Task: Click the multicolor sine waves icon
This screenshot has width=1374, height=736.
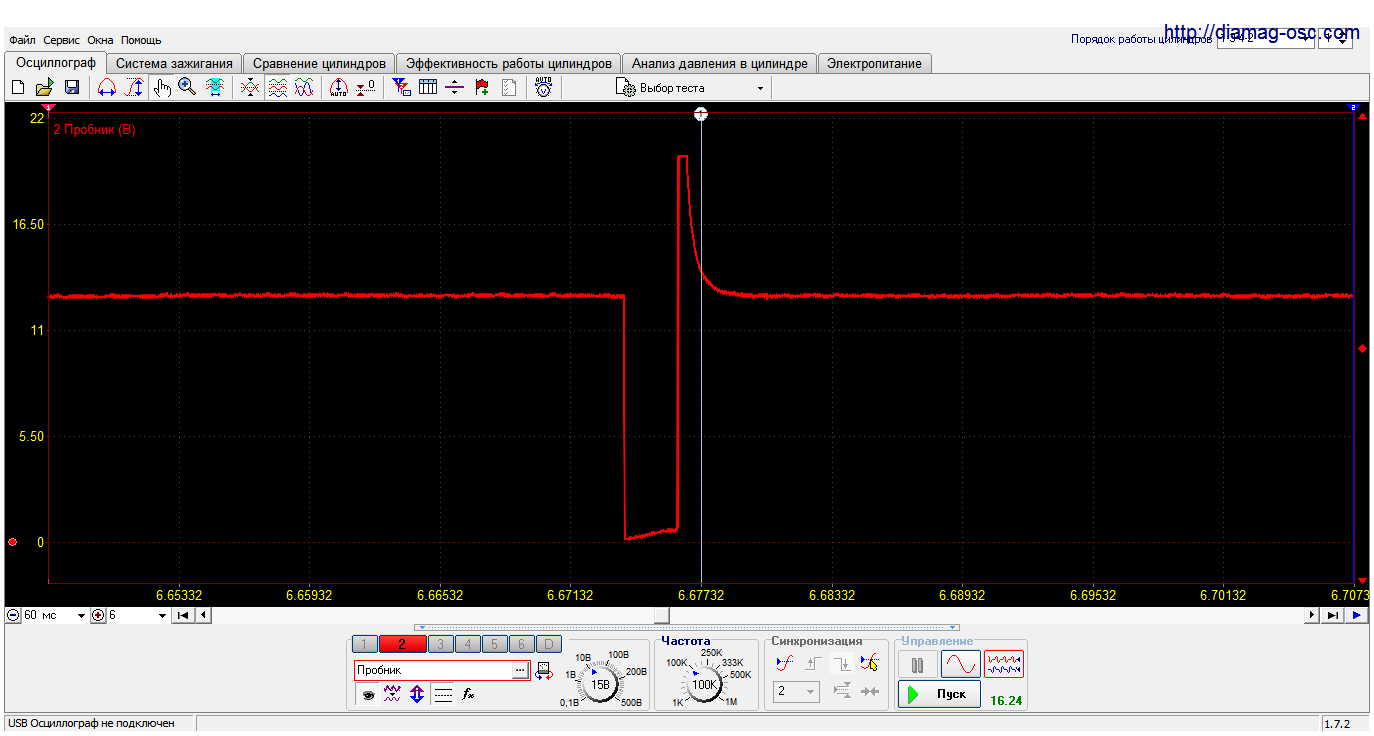Action: 304,88
